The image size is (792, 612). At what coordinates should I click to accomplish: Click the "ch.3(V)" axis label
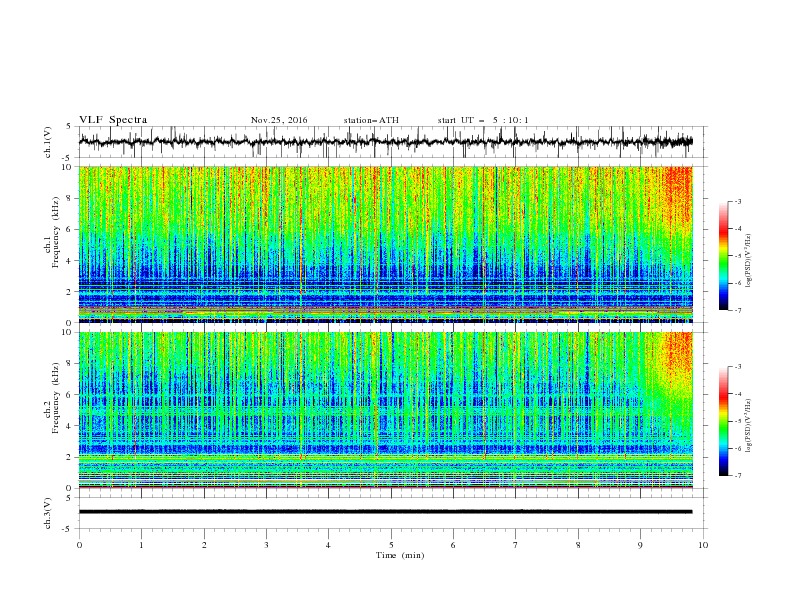(48, 513)
